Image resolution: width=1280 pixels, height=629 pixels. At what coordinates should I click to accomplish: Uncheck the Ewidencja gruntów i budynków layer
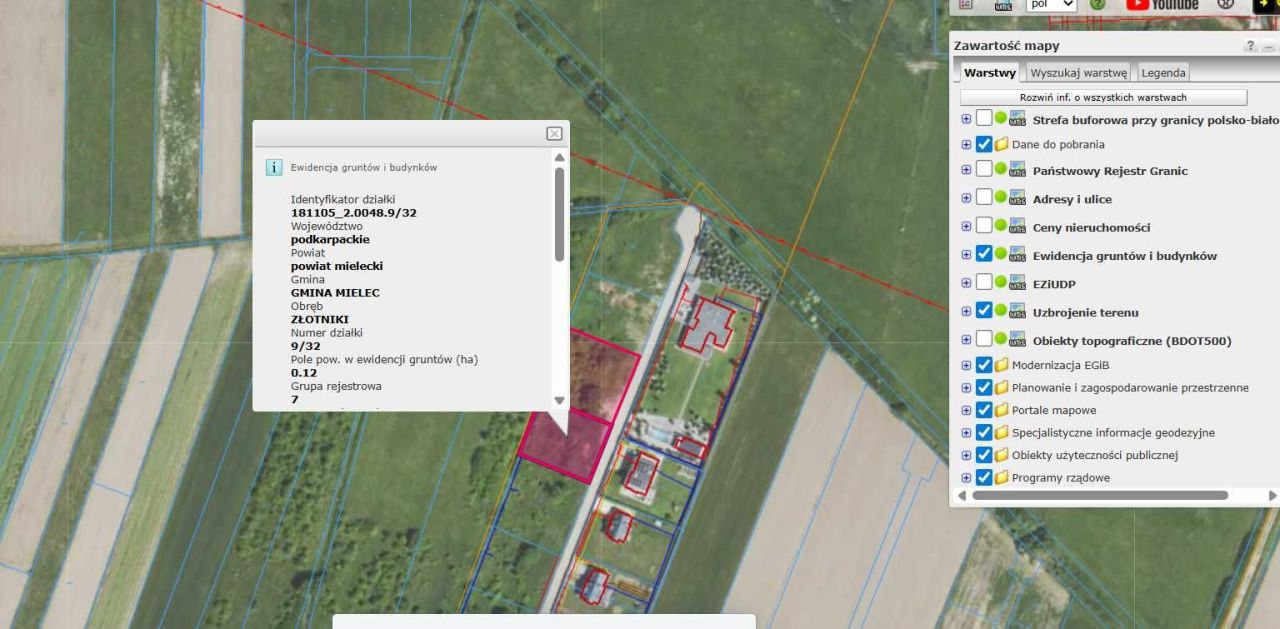point(984,255)
